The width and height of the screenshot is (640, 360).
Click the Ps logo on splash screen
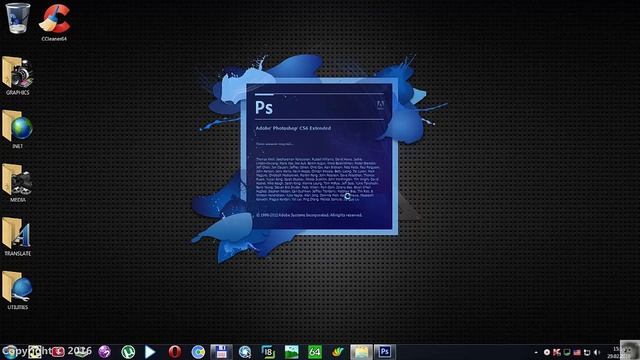click(264, 107)
